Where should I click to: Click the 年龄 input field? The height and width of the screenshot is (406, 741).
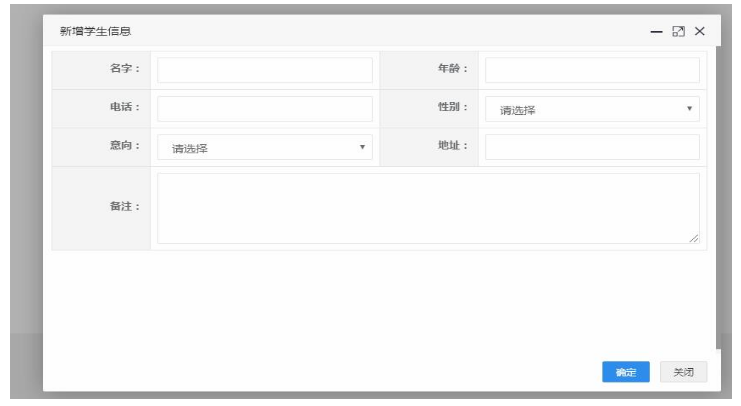pos(592,70)
